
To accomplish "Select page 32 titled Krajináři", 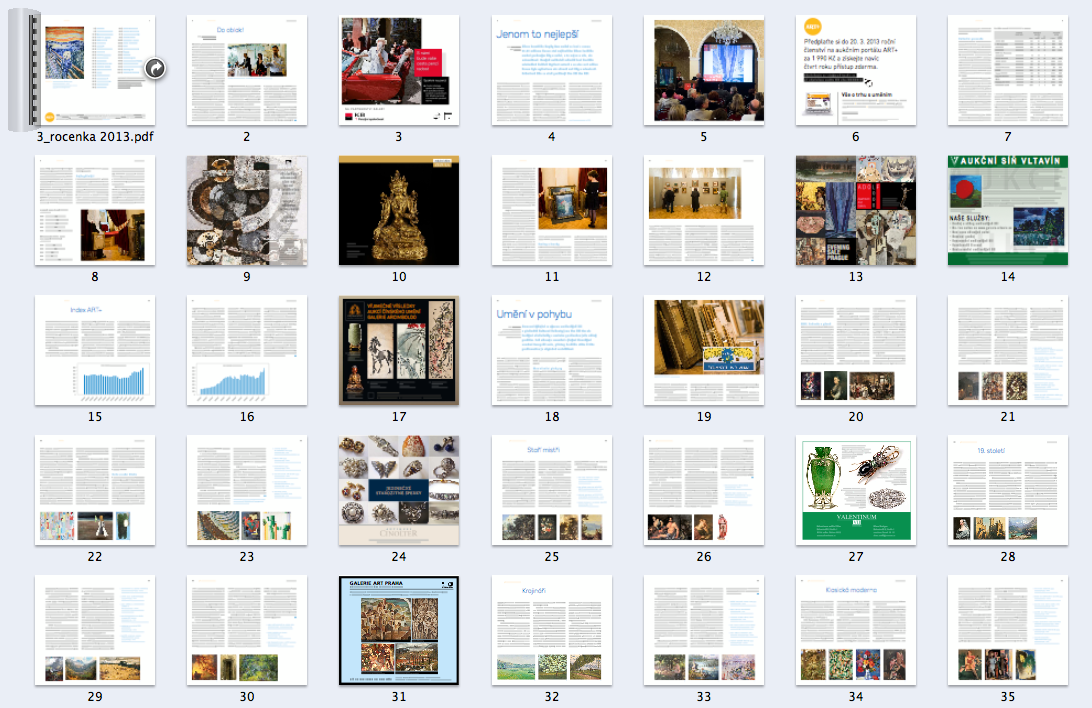I will pos(551,630).
